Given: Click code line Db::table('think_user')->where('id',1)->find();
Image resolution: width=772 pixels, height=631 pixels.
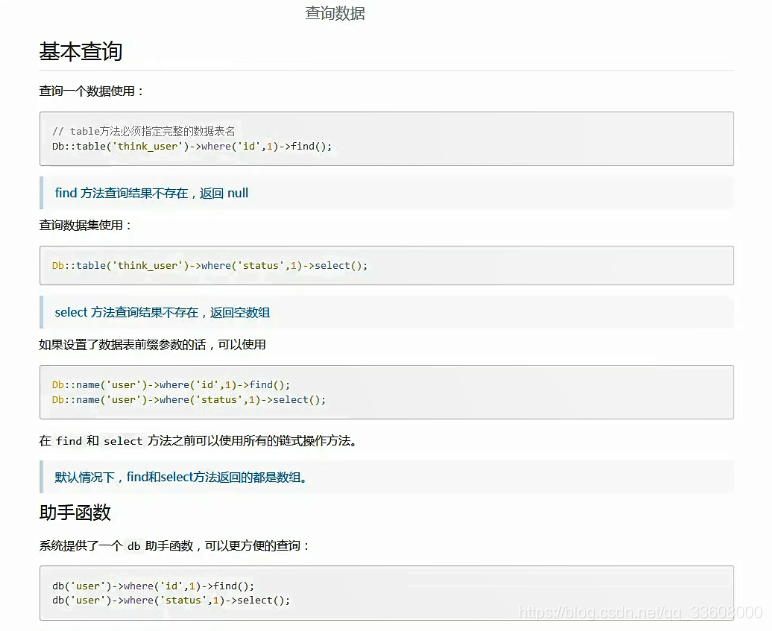Looking at the screenshot, I should click(192, 146).
